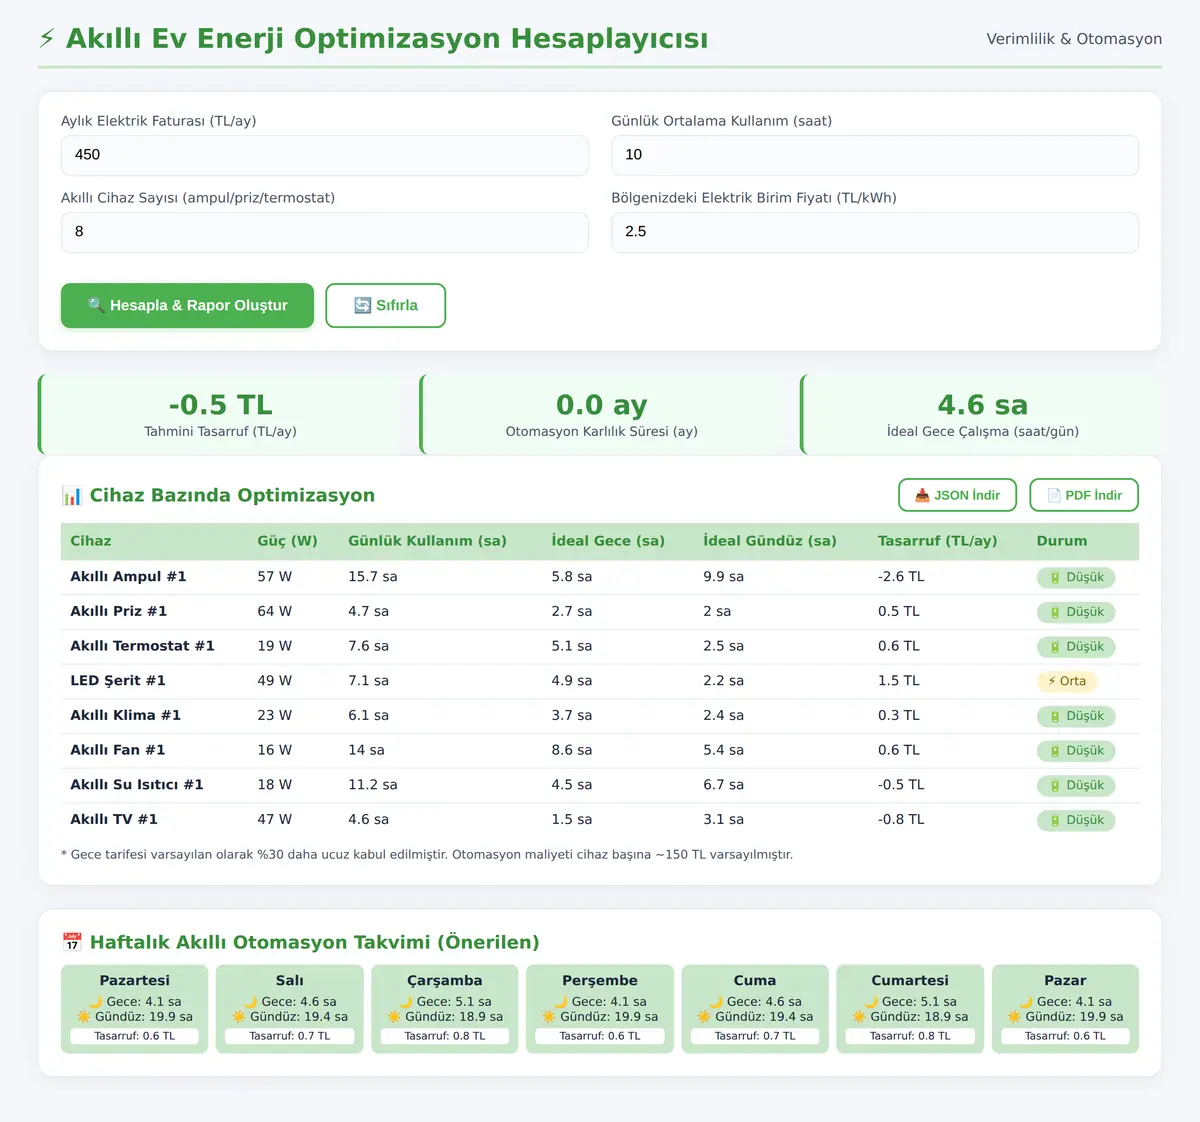Click the 57 W power cell

[275, 577]
